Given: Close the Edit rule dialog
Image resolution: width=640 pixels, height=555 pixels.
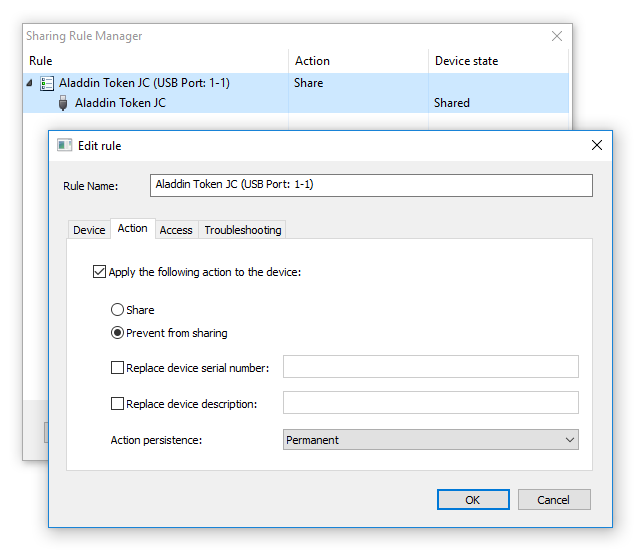Looking at the screenshot, I should 597,145.
